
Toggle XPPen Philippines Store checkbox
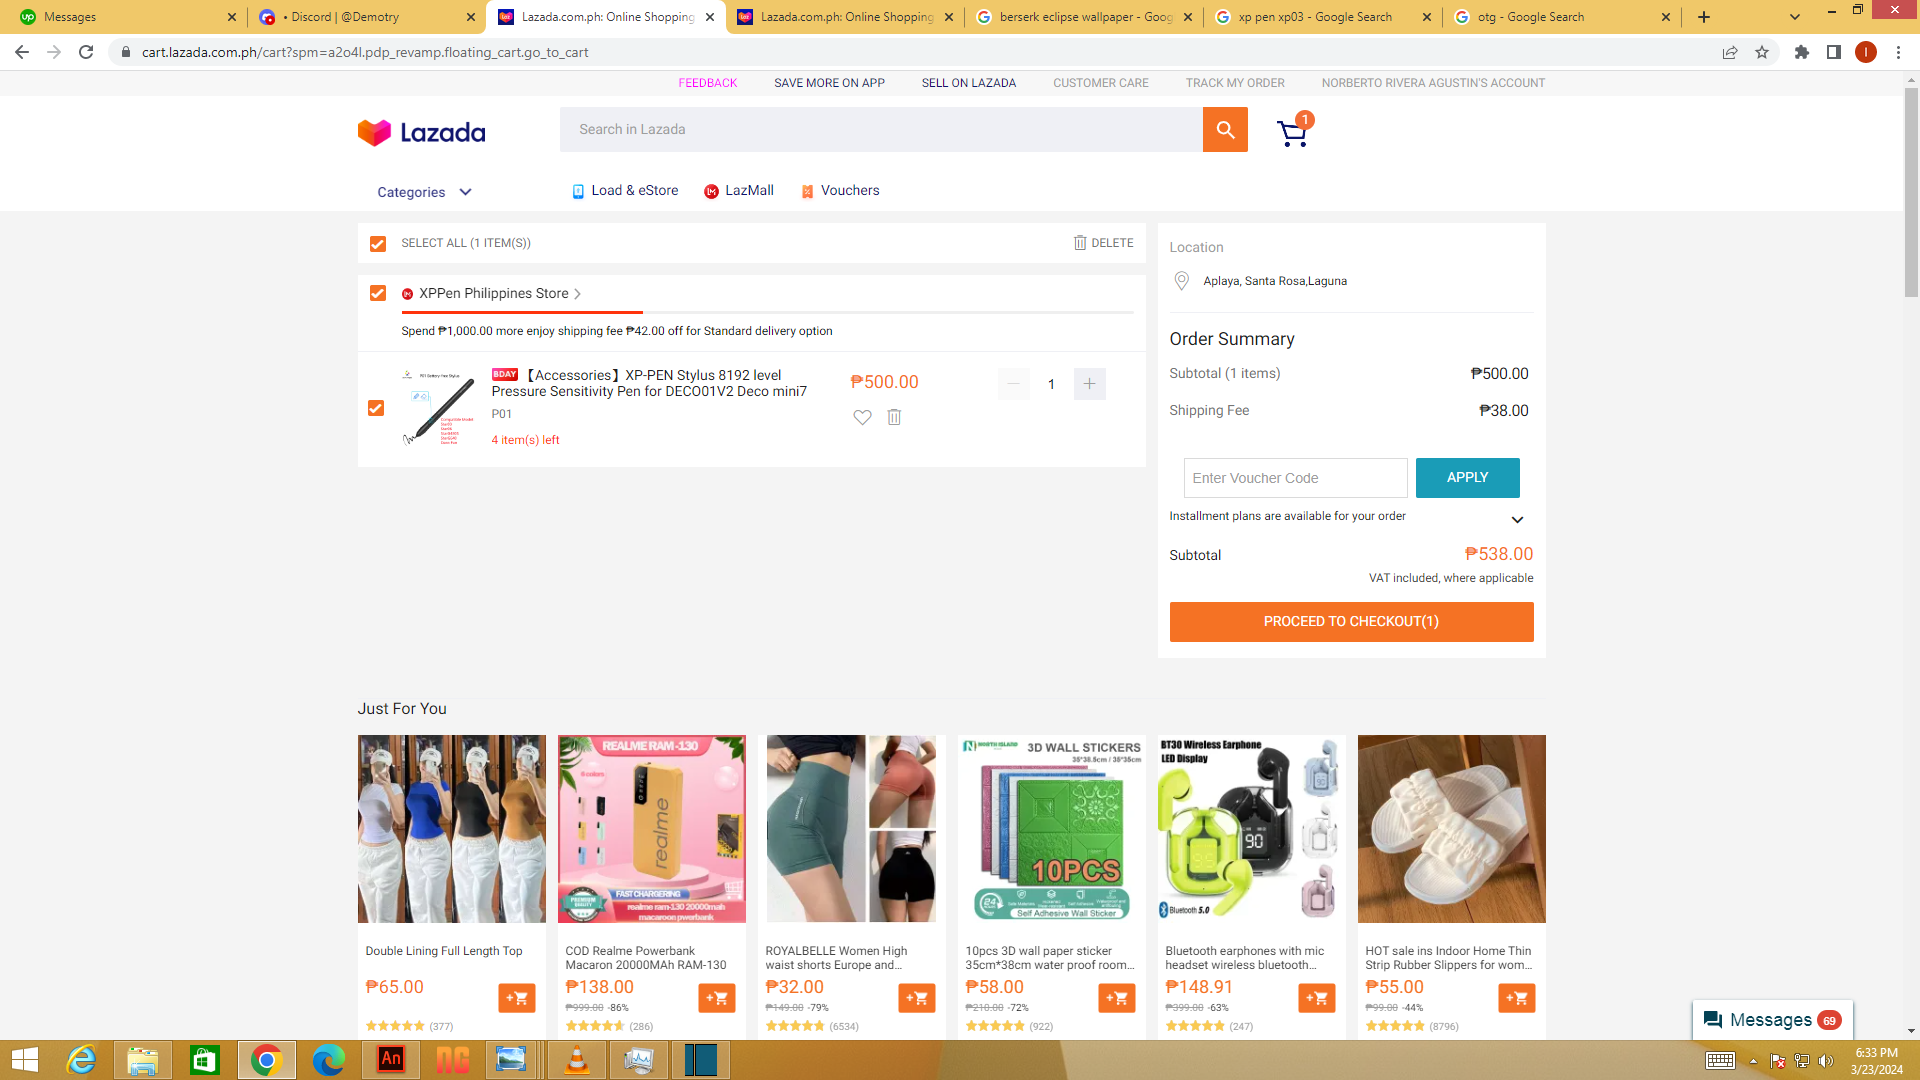(x=378, y=293)
